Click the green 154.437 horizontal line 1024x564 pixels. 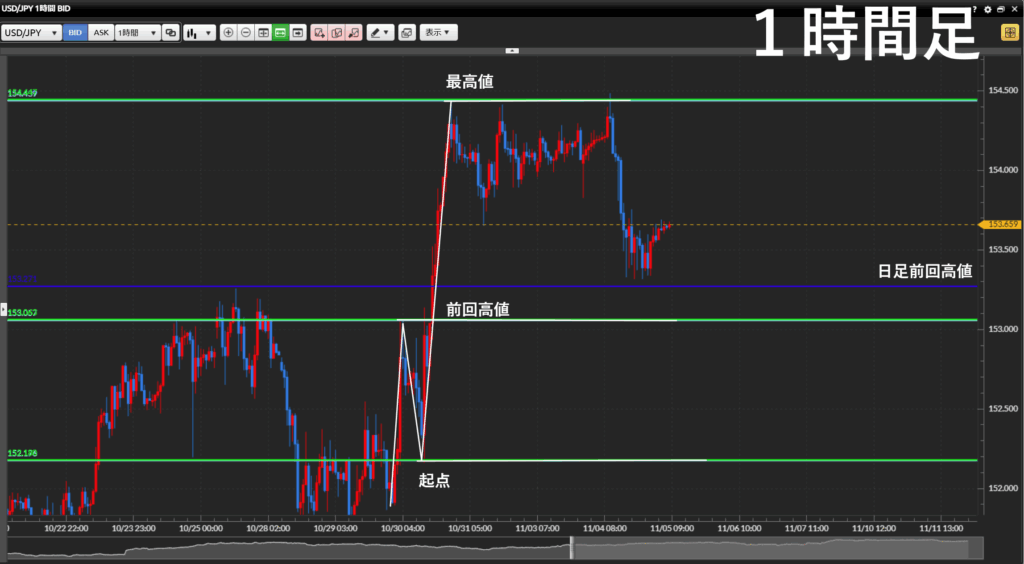coord(300,100)
